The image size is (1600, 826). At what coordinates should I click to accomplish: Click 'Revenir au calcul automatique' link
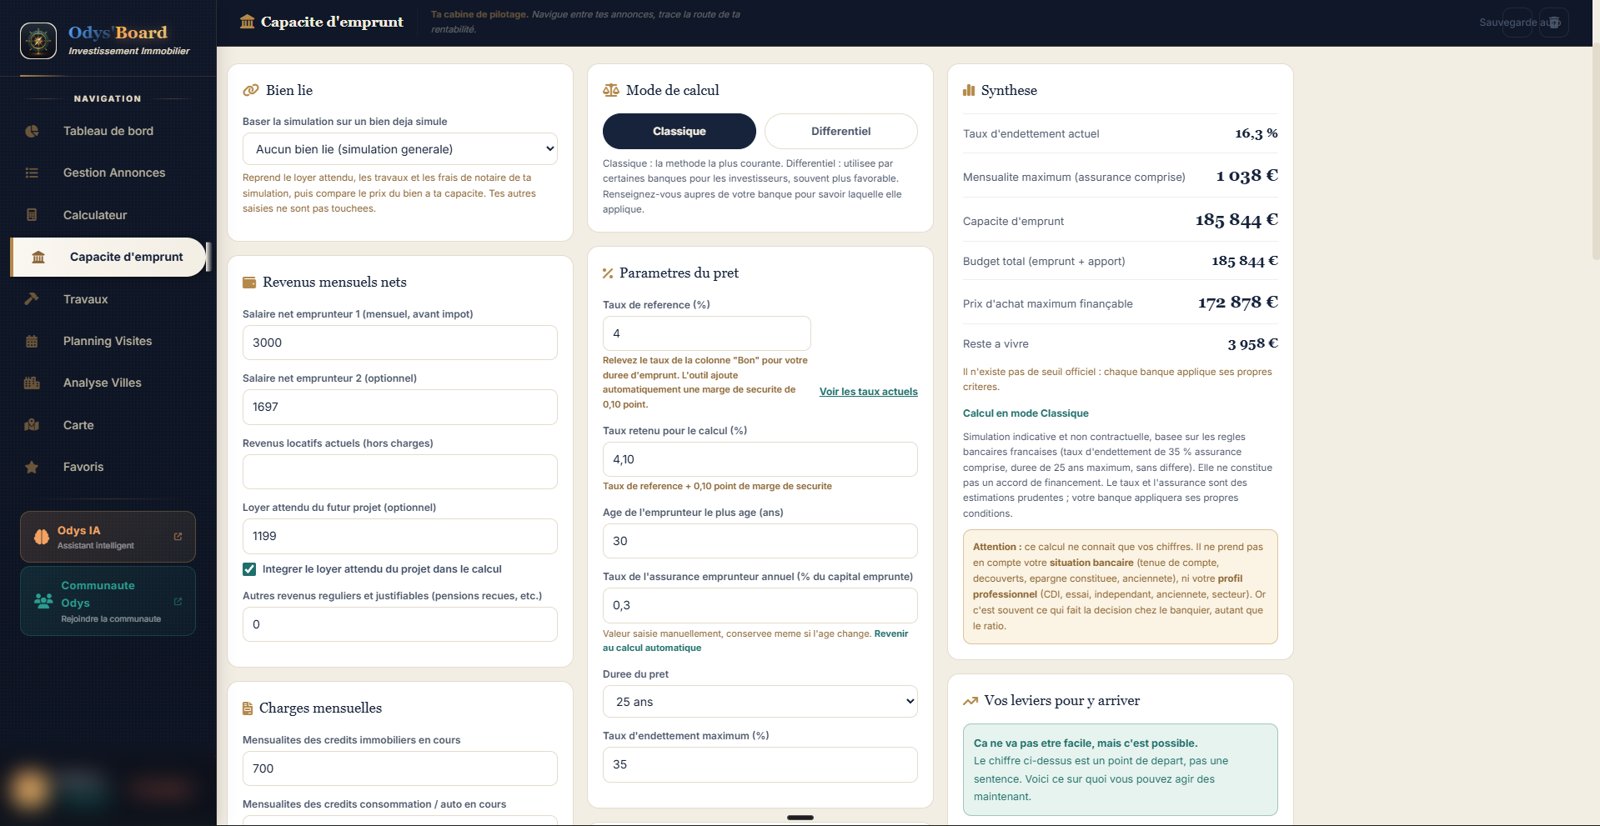point(756,641)
